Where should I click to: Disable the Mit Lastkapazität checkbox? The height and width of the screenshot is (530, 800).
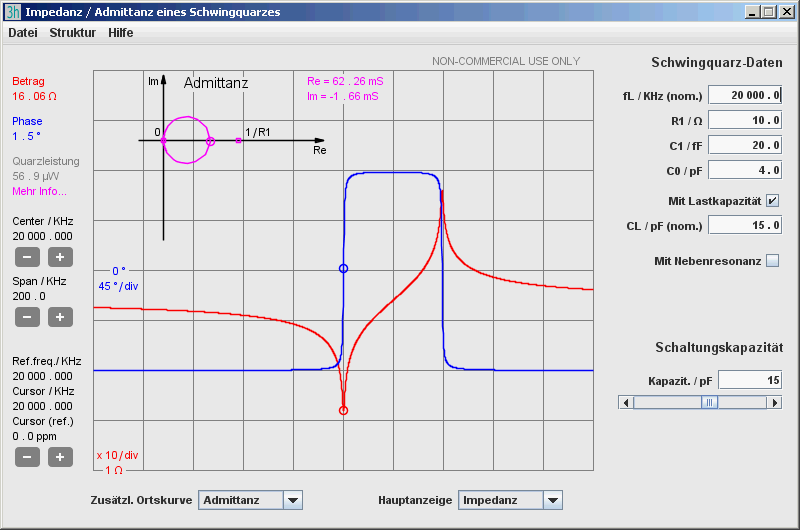[772, 201]
